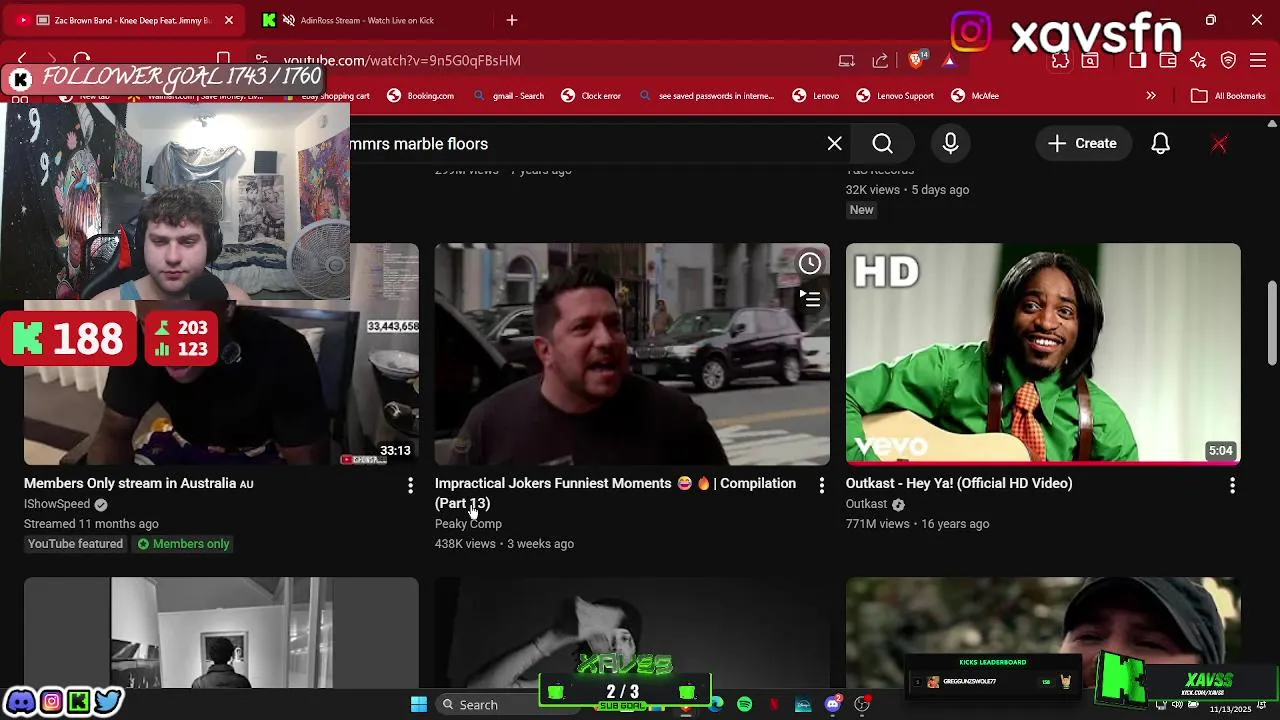Viewport: 1280px width, 720px height.
Task: Open OBS Studio from the taskbar
Action: pos(862,705)
